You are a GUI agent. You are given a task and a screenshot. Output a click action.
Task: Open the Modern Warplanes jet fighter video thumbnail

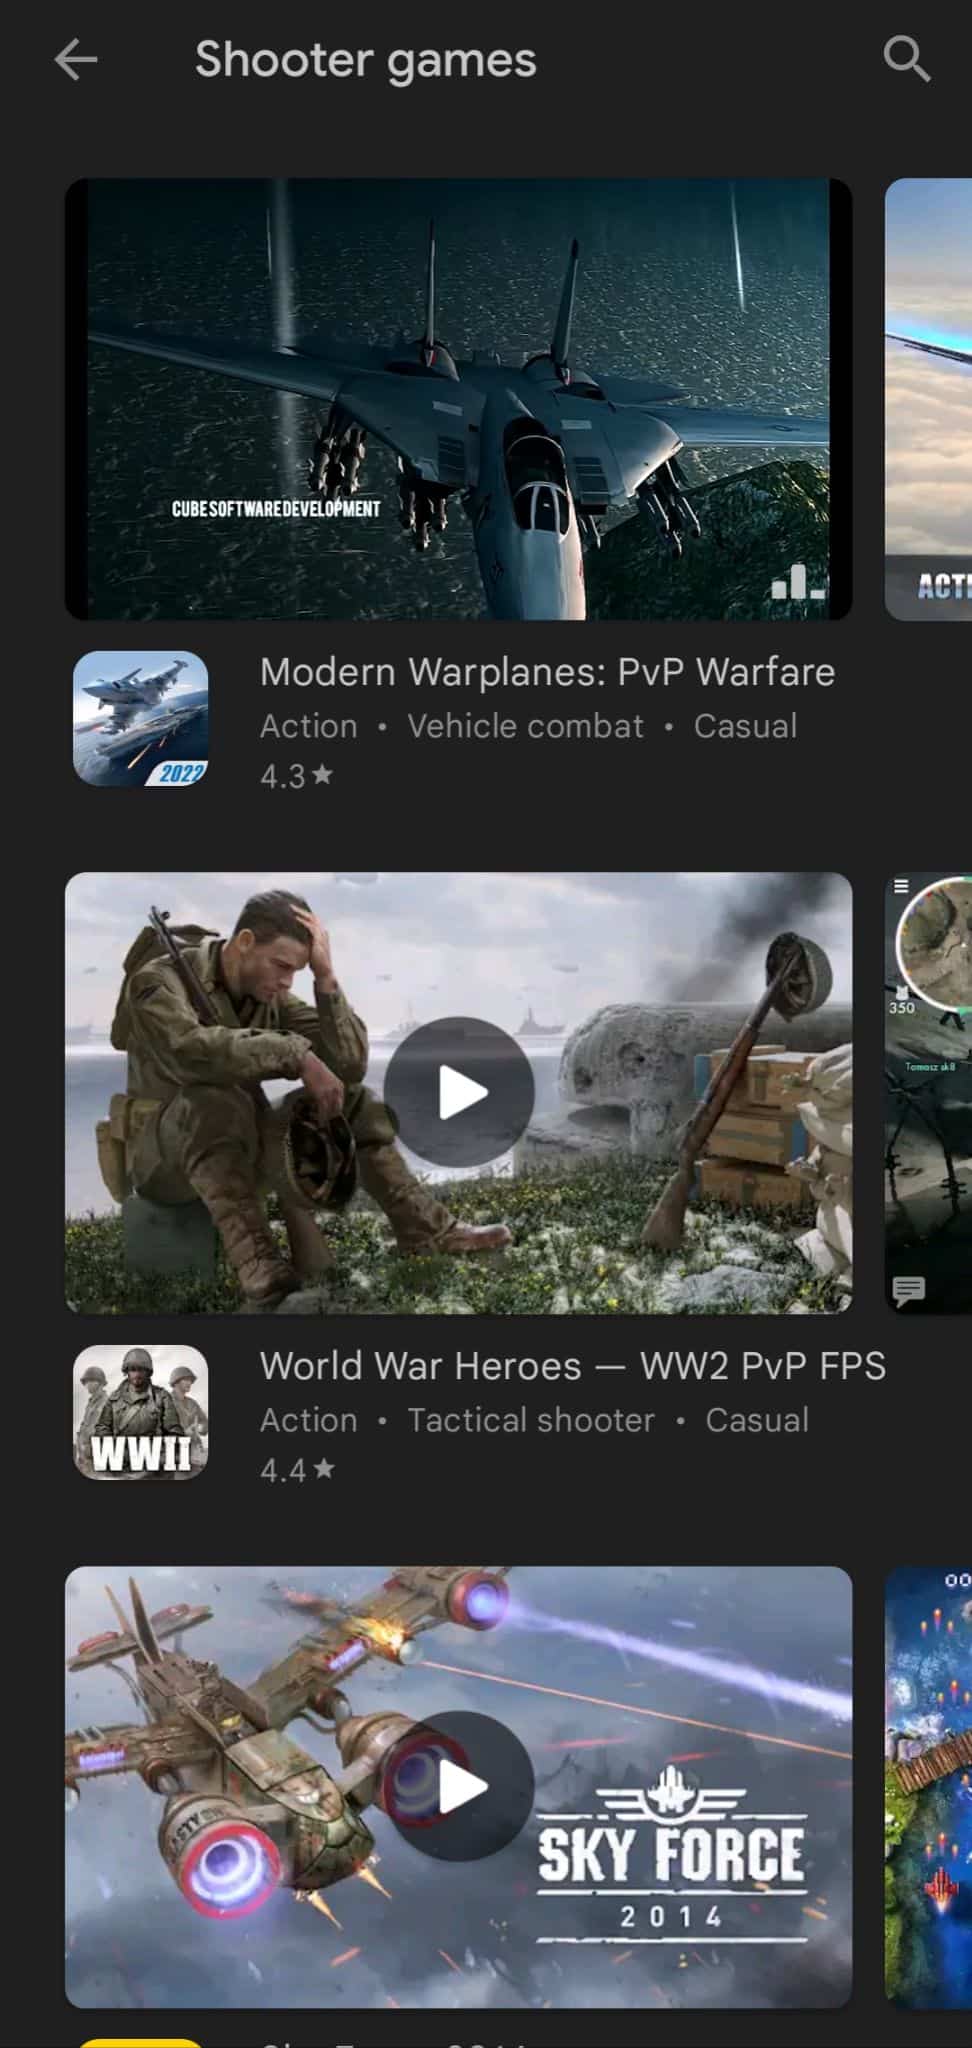coord(459,399)
